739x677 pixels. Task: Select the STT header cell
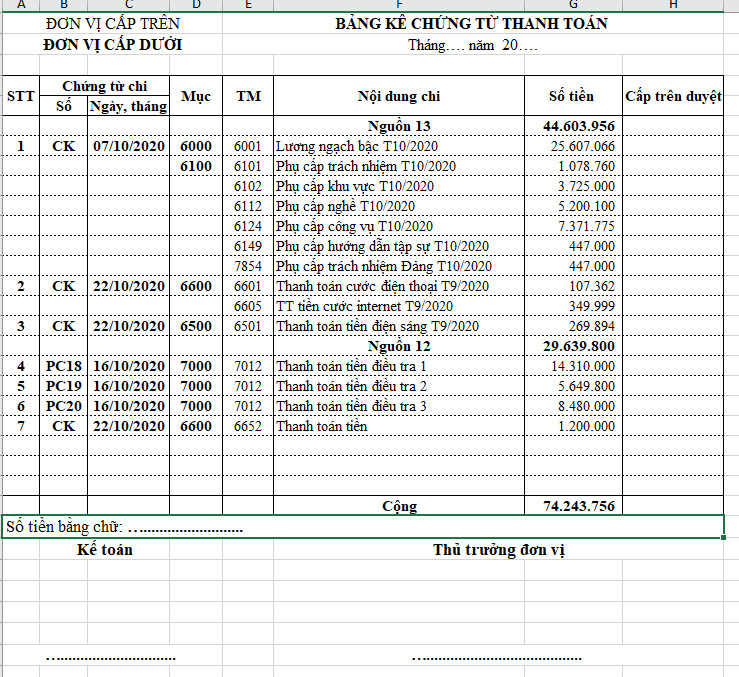(21, 96)
